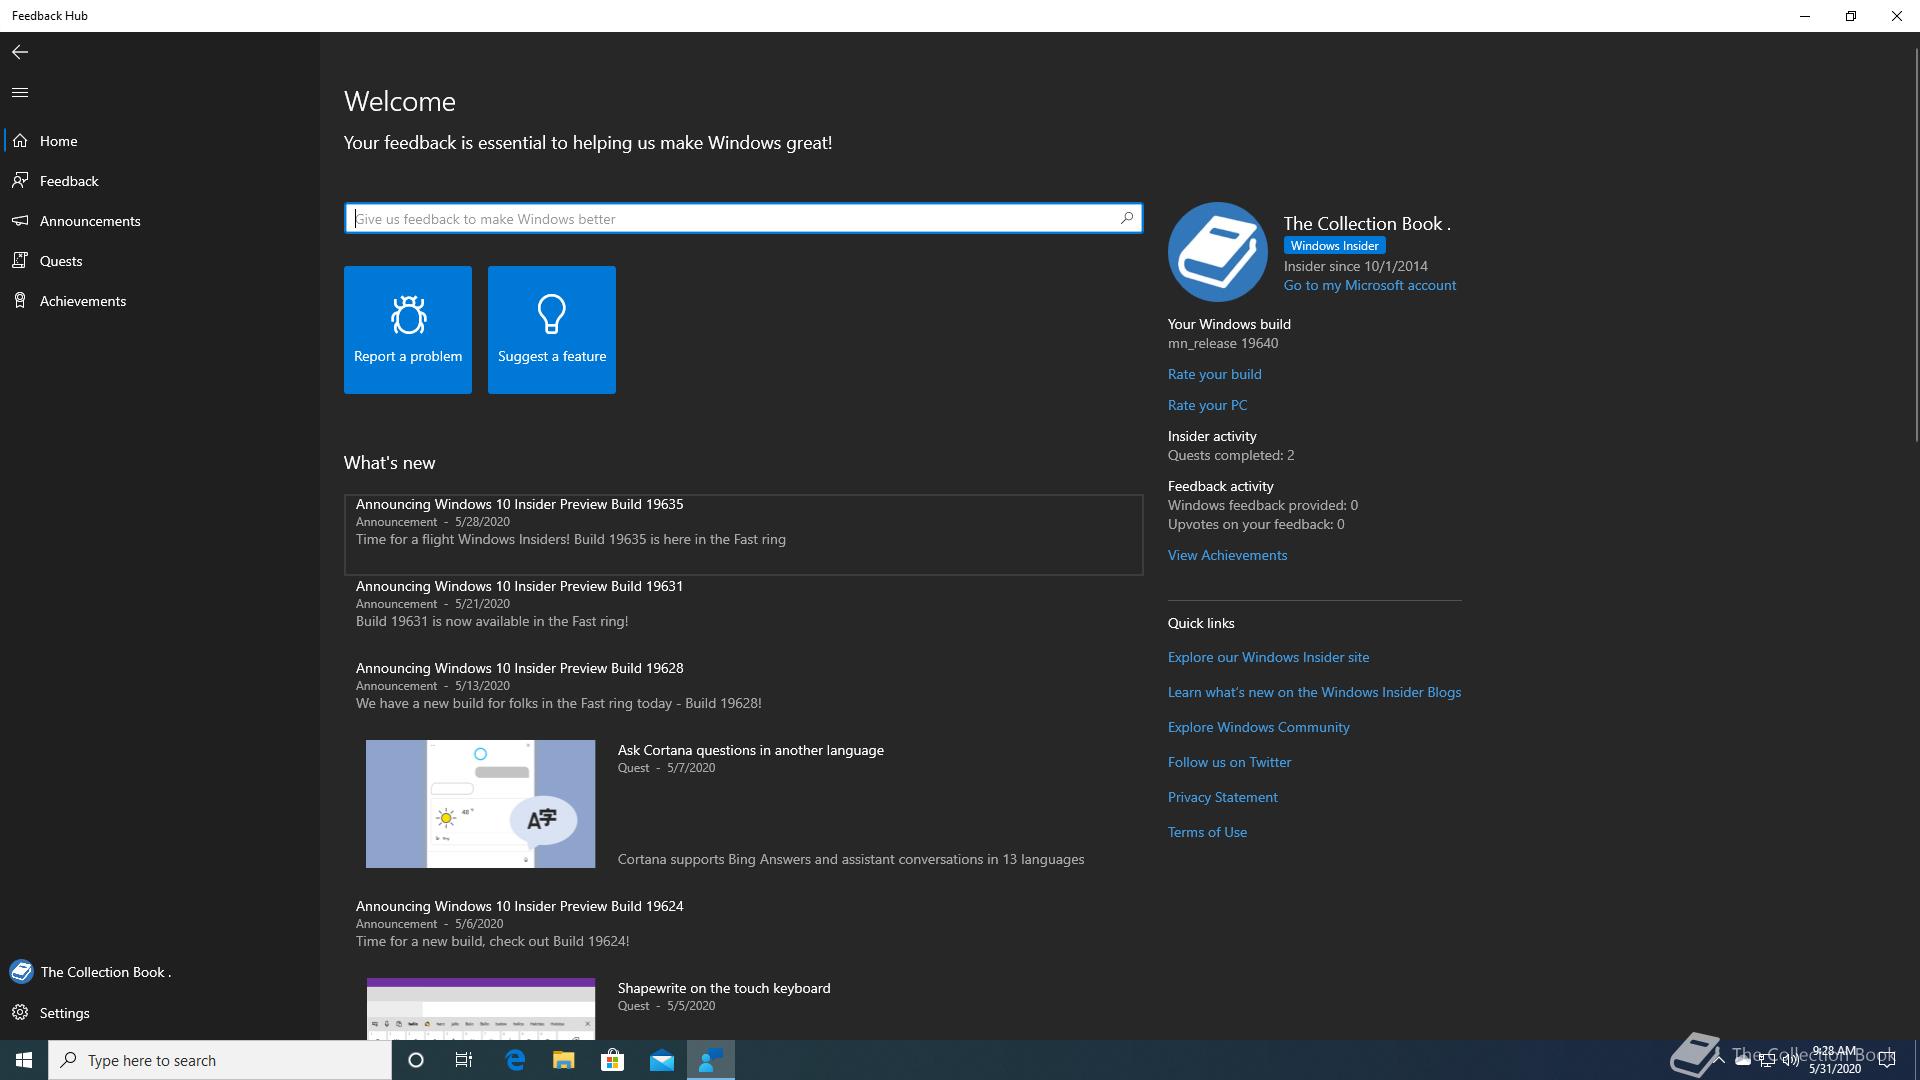
Task: Open Cortana from the taskbar
Action: tap(416, 1060)
